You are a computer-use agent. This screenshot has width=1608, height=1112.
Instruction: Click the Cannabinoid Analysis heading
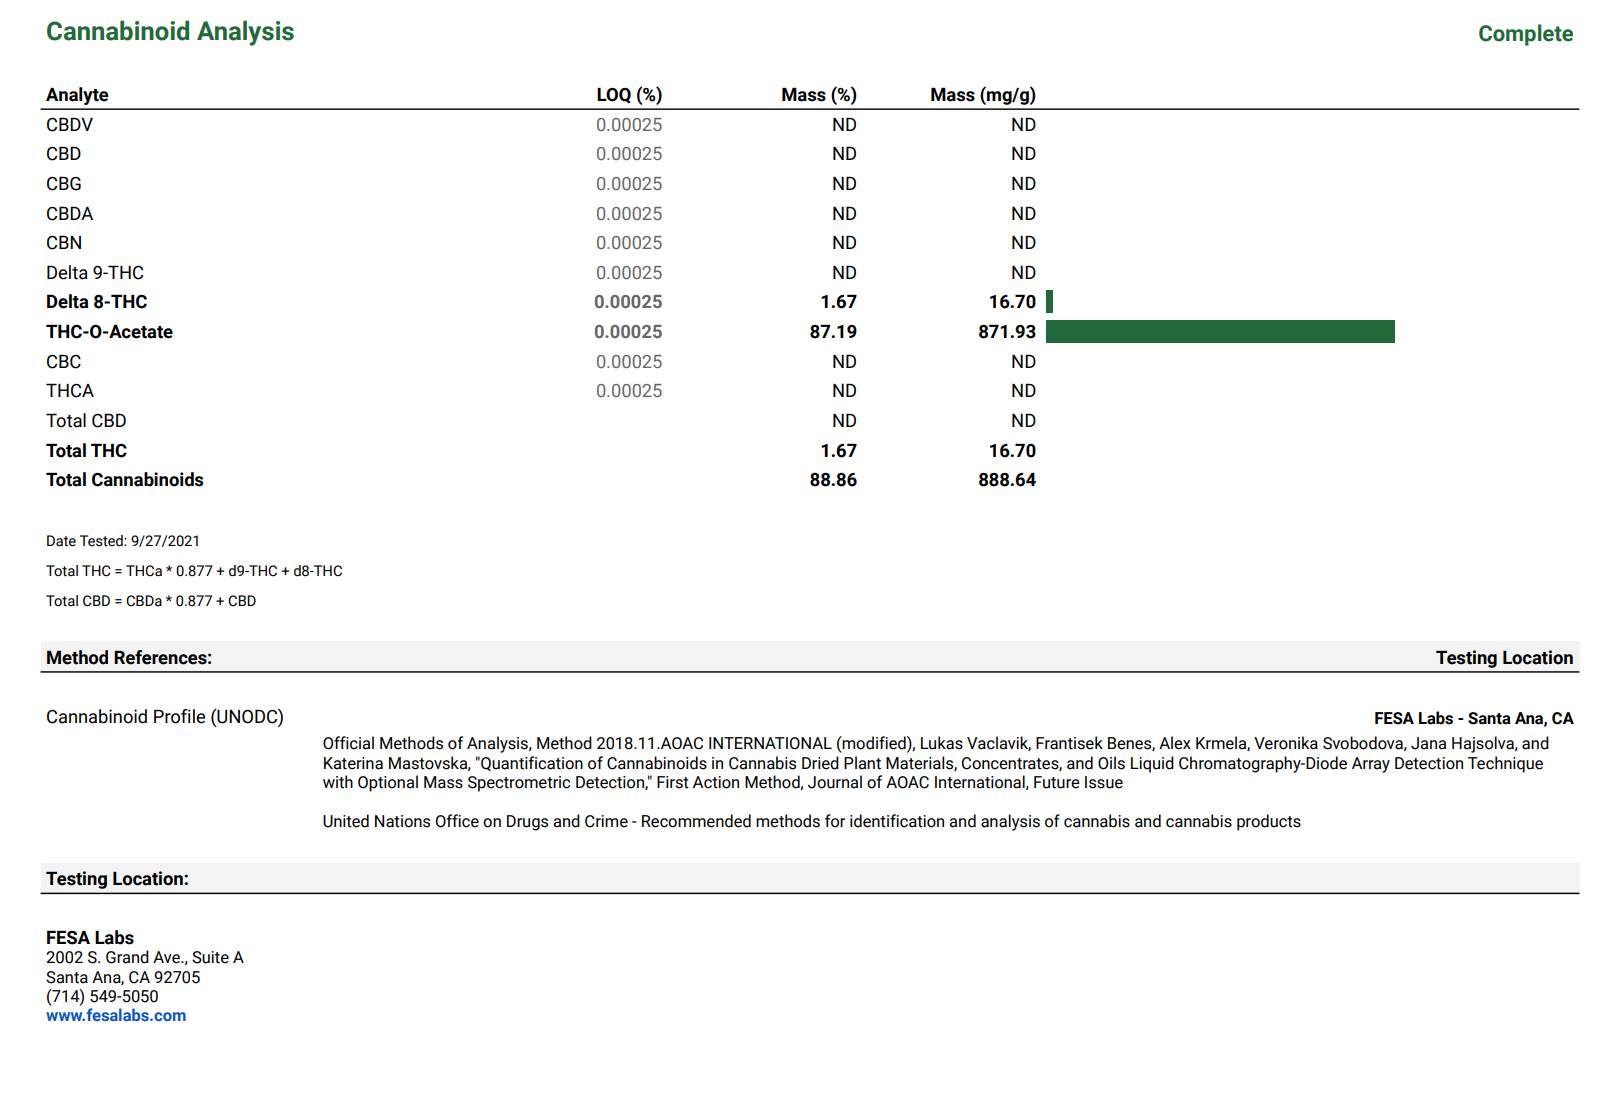pos(170,32)
